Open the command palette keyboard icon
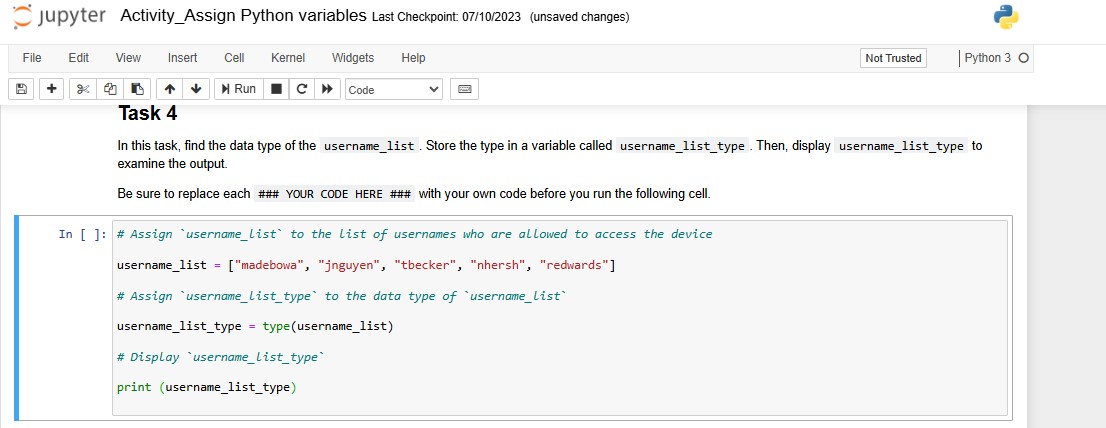The width and height of the screenshot is (1106, 428). (x=464, y=90)
